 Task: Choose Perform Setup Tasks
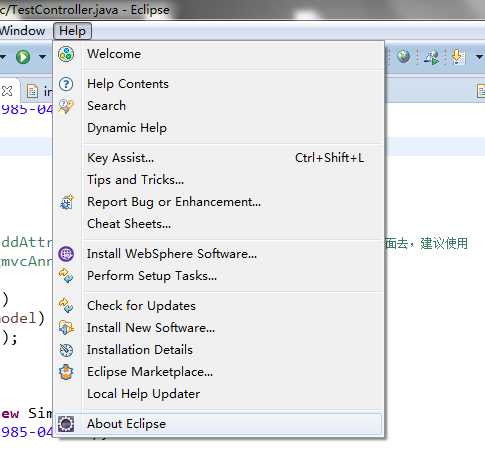tap(218, 276)
